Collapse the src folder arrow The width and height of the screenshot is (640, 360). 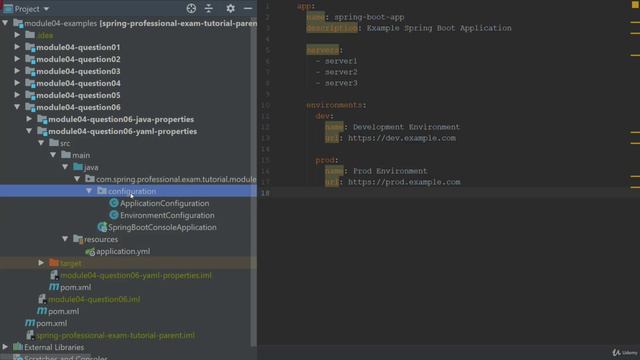(41, 143)
